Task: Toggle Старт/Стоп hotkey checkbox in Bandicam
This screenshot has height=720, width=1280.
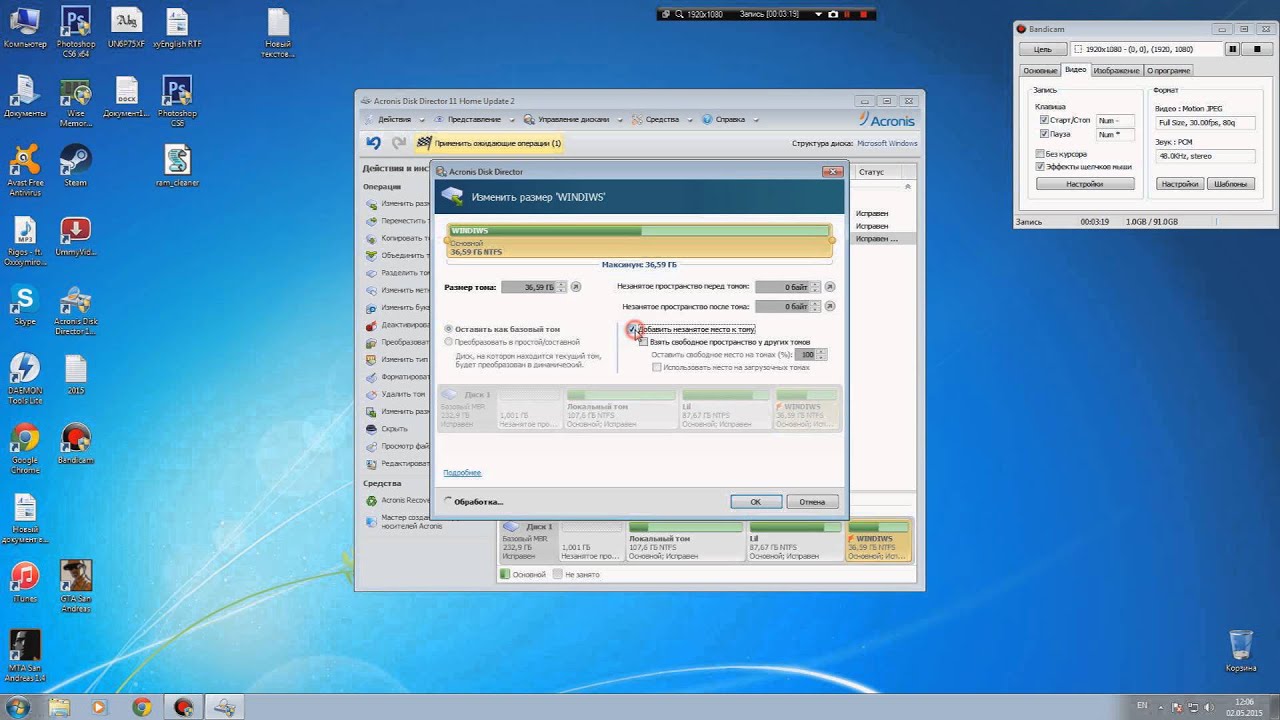Action: click(1044, 120)
